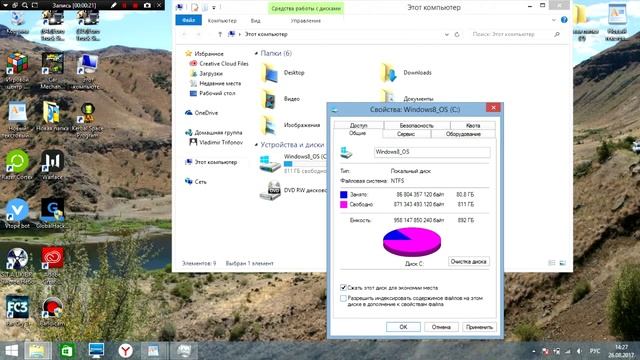Screen dimensions: 640x360
Task: Select the DVD RW drive icon
Action: 270,190
